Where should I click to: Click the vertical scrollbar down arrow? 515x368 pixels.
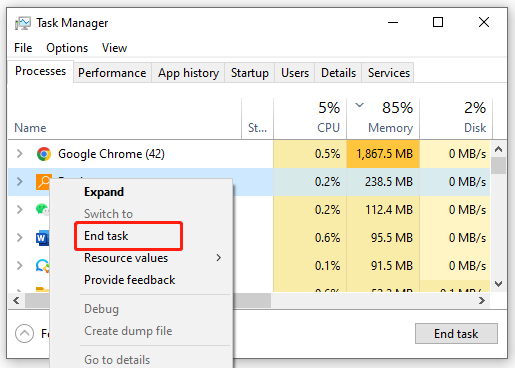pos(498,284)
